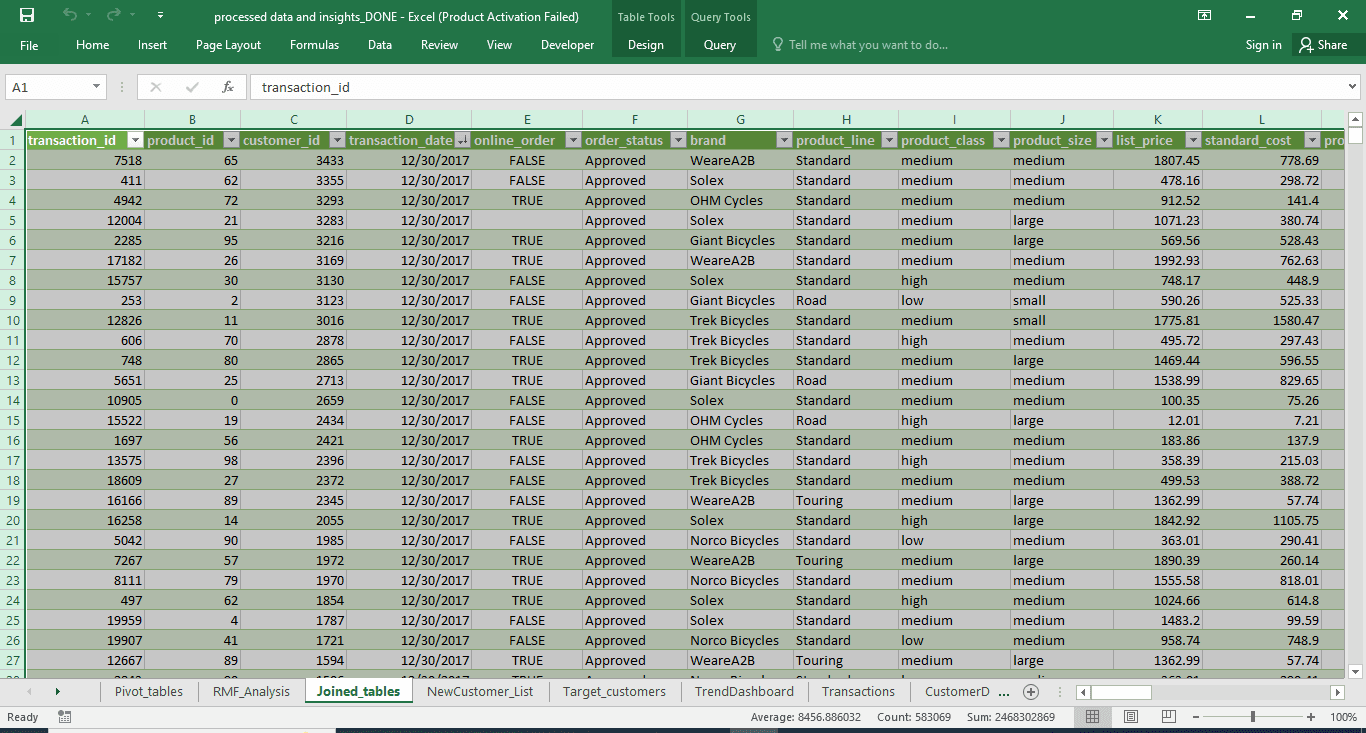Open the Data ribbon tab
Screen dimensions: 1366x733
[379, 45]
